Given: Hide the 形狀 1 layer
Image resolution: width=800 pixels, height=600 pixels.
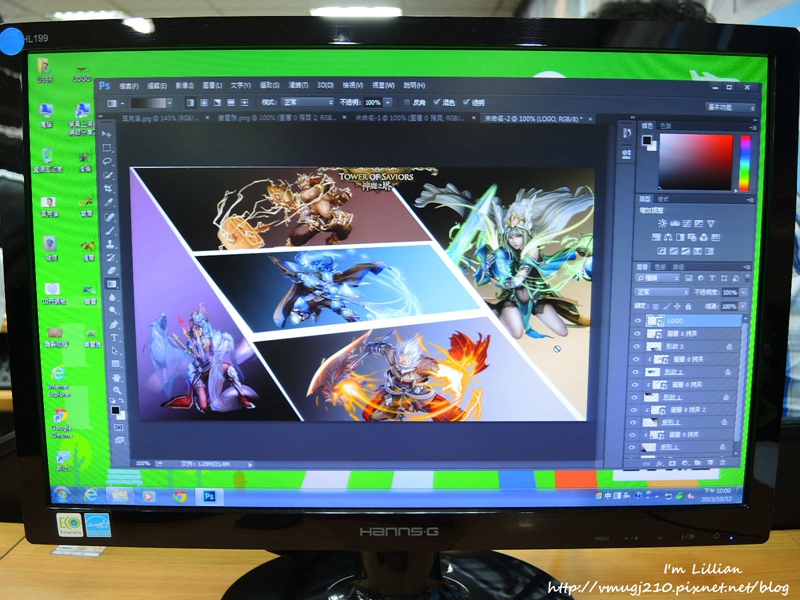Looking at the screenshot, I should [634, 397].
